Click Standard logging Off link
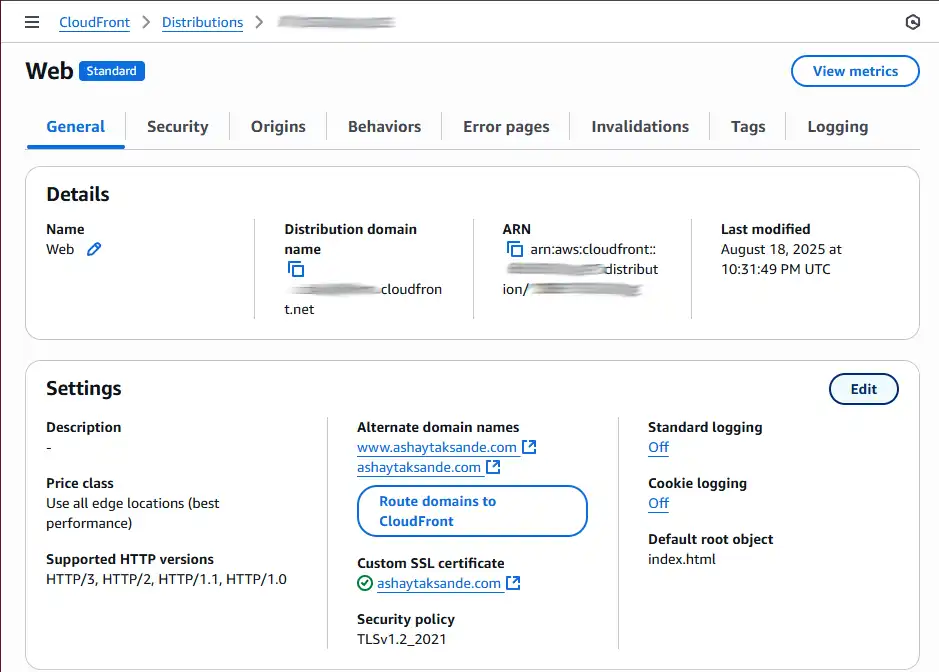Screen dimensions: 939x672 [658, 447]
